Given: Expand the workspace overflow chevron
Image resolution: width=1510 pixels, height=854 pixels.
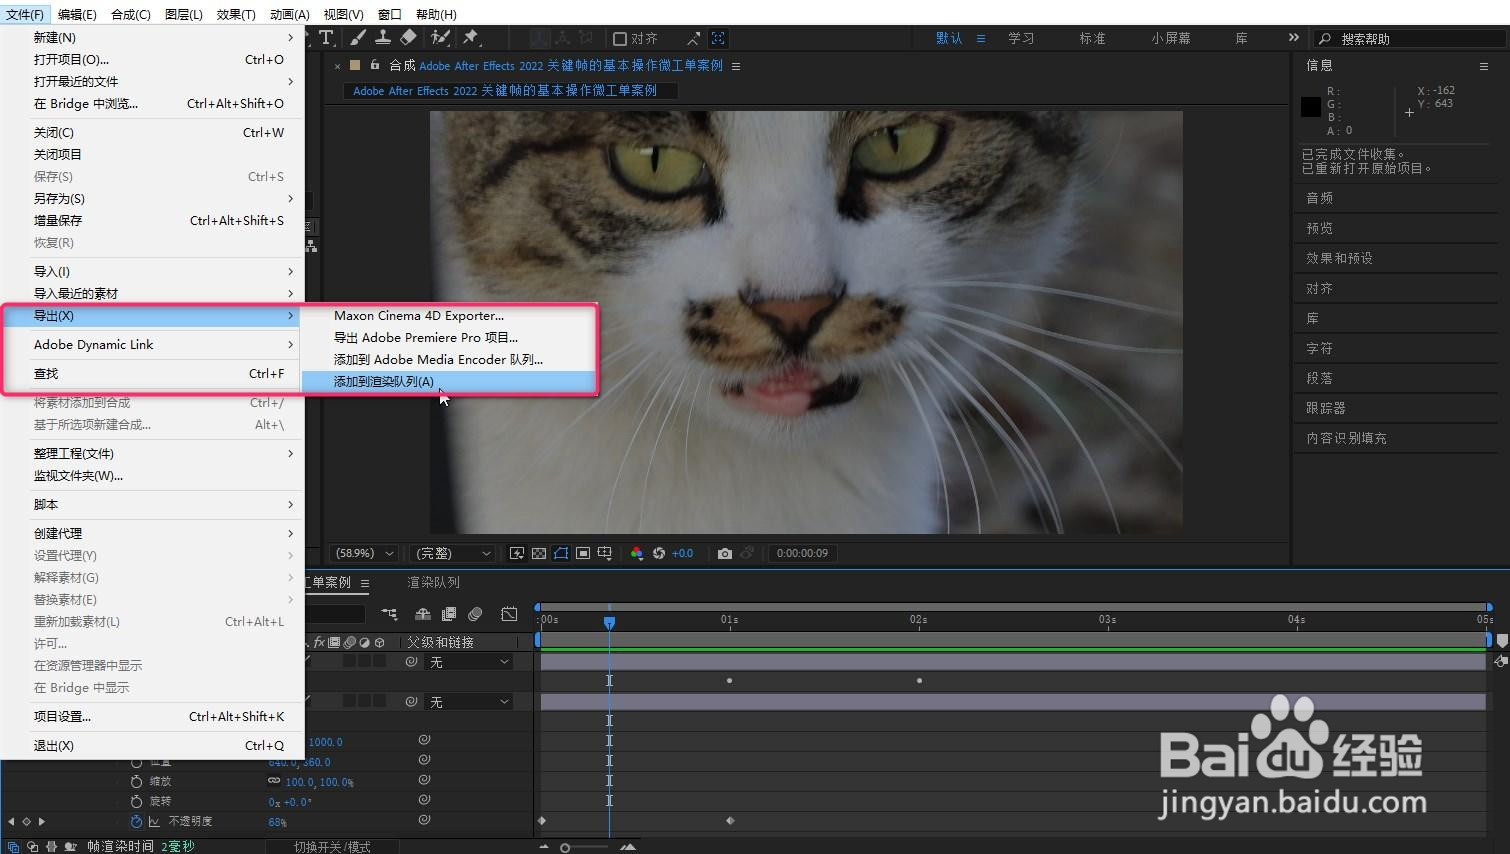Looking at the screenshot, I should [1293, 38].
